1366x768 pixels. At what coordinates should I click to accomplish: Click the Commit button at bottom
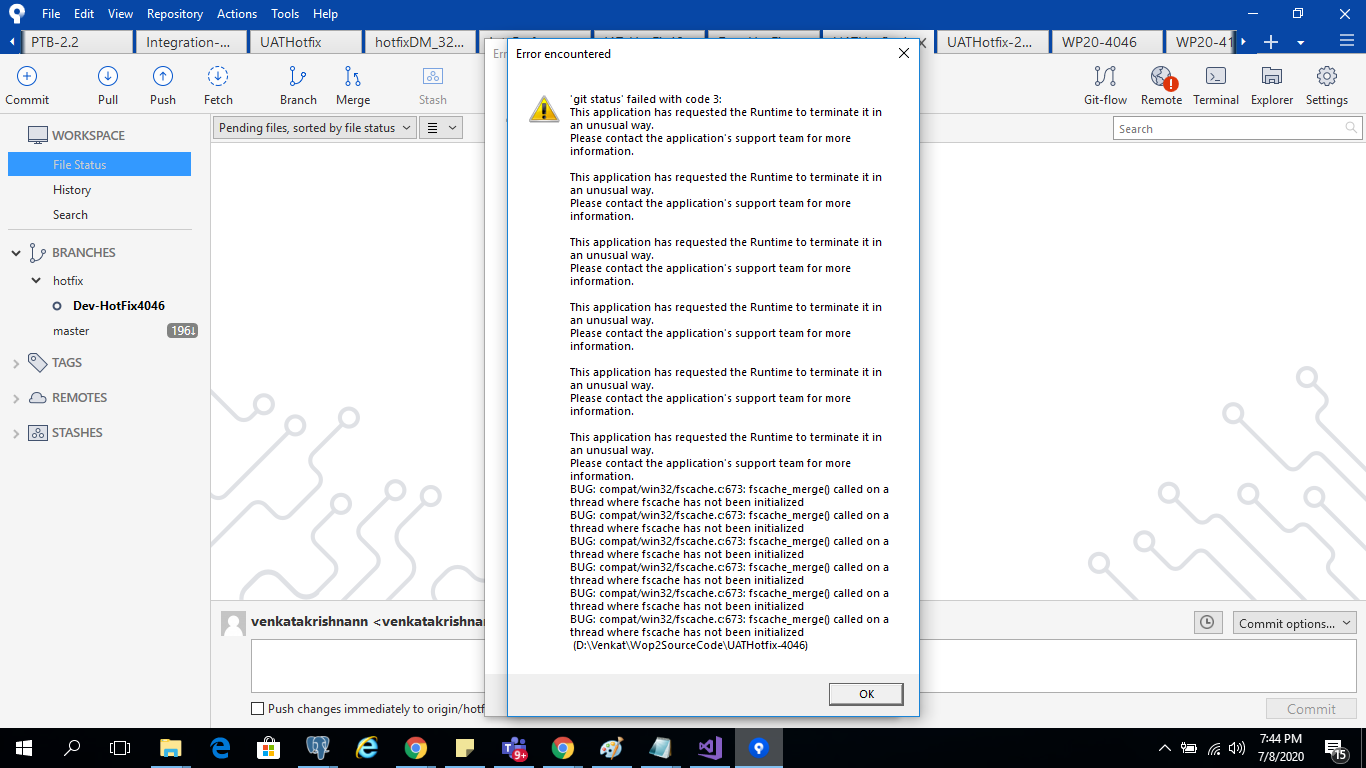[x=1311, y=709]
